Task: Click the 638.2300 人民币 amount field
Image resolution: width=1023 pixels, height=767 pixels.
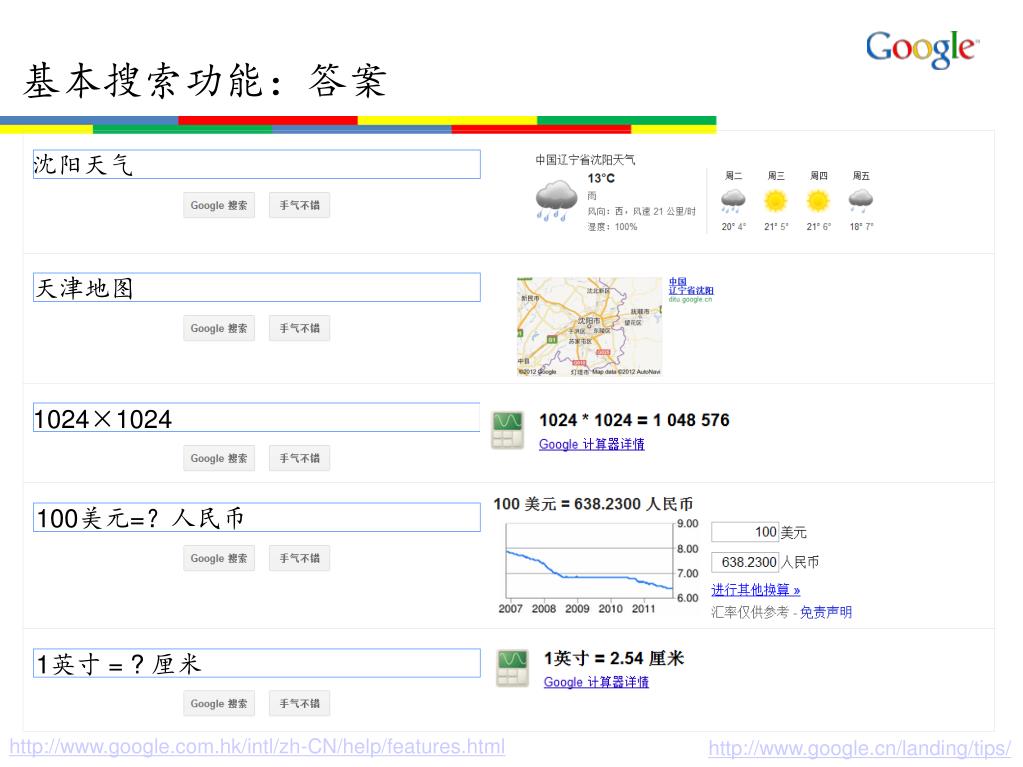Action: pos(745,562)
